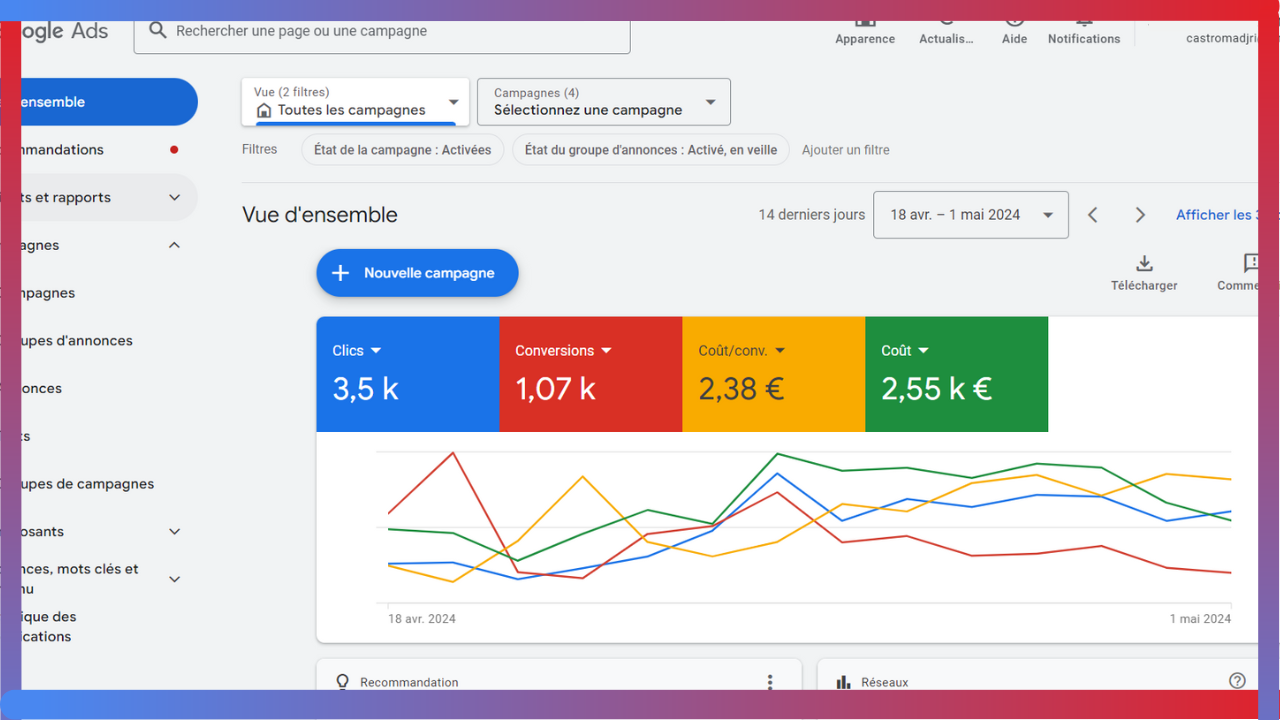The image size is (1280, 720).
Task: Open Recommandation card three-dot menu
Action: click(x=769, y=682)
